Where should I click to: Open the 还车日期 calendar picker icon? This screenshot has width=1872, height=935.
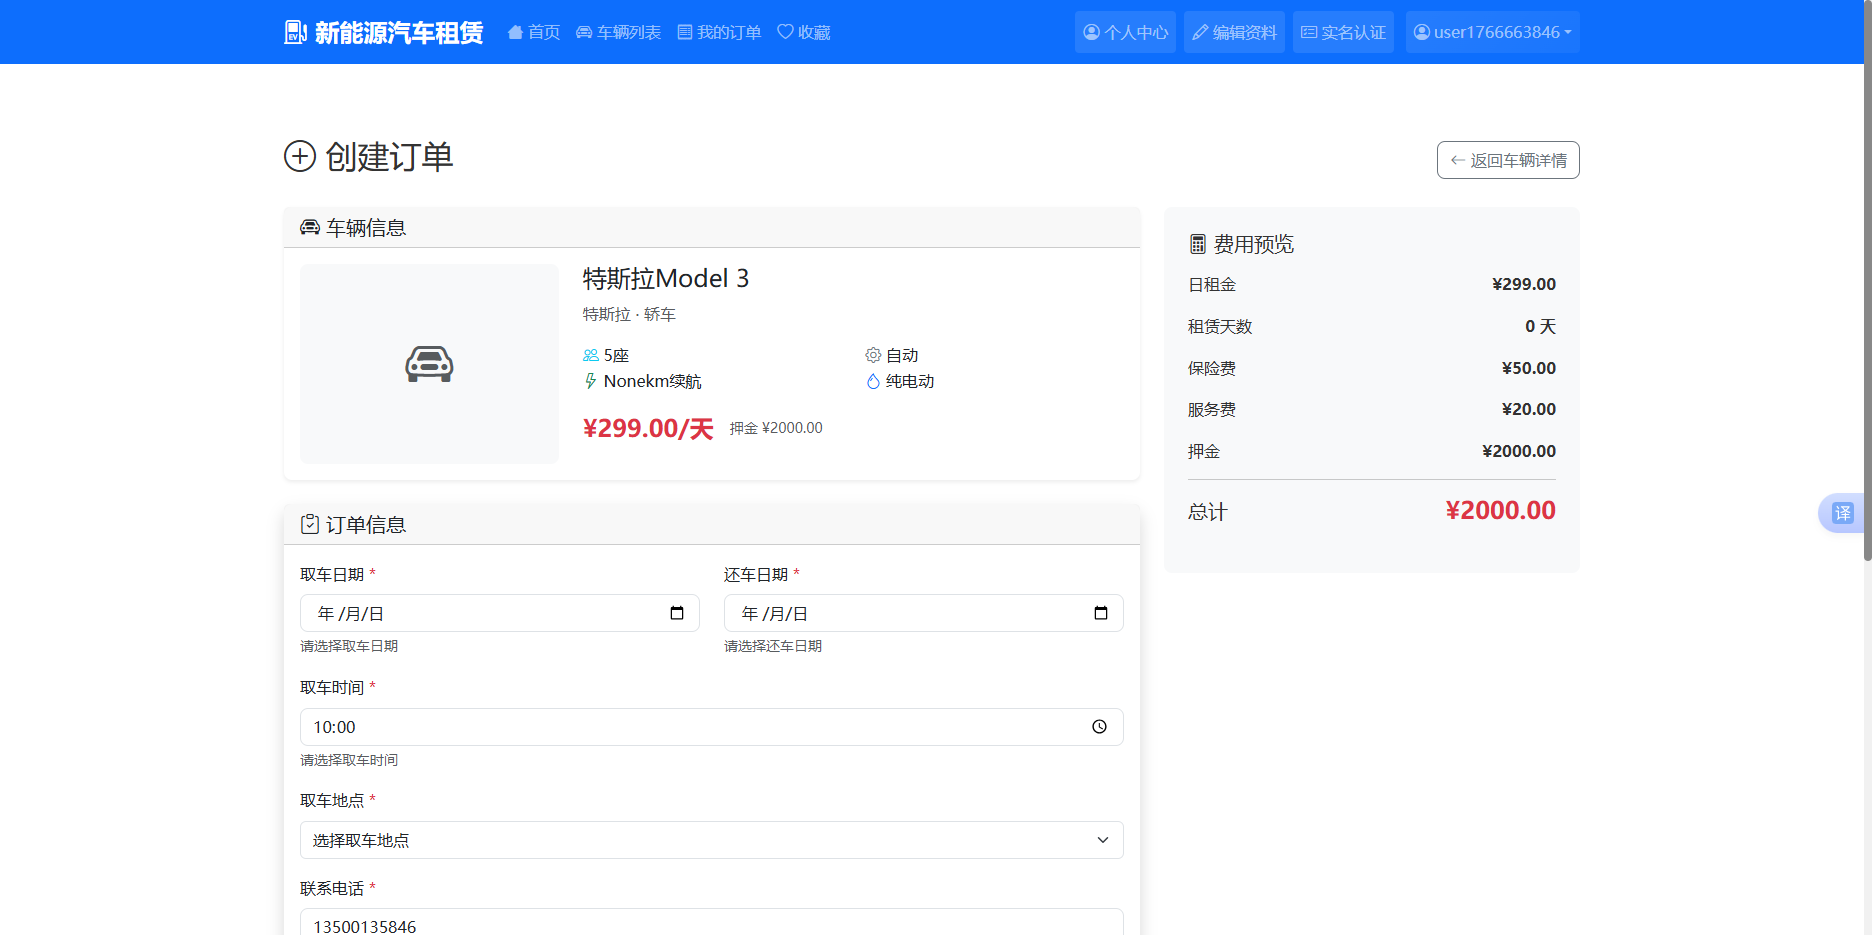click(x=1101, y=613)
